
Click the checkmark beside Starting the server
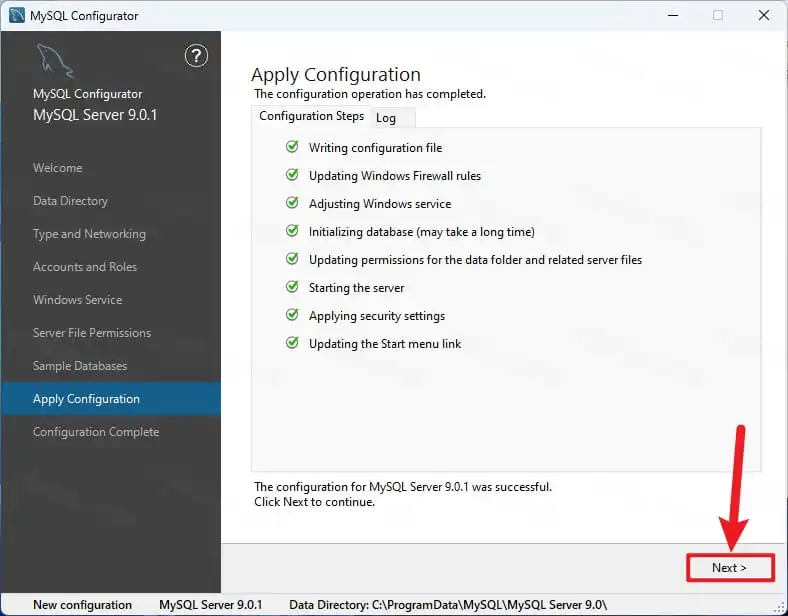click(292, 287)
